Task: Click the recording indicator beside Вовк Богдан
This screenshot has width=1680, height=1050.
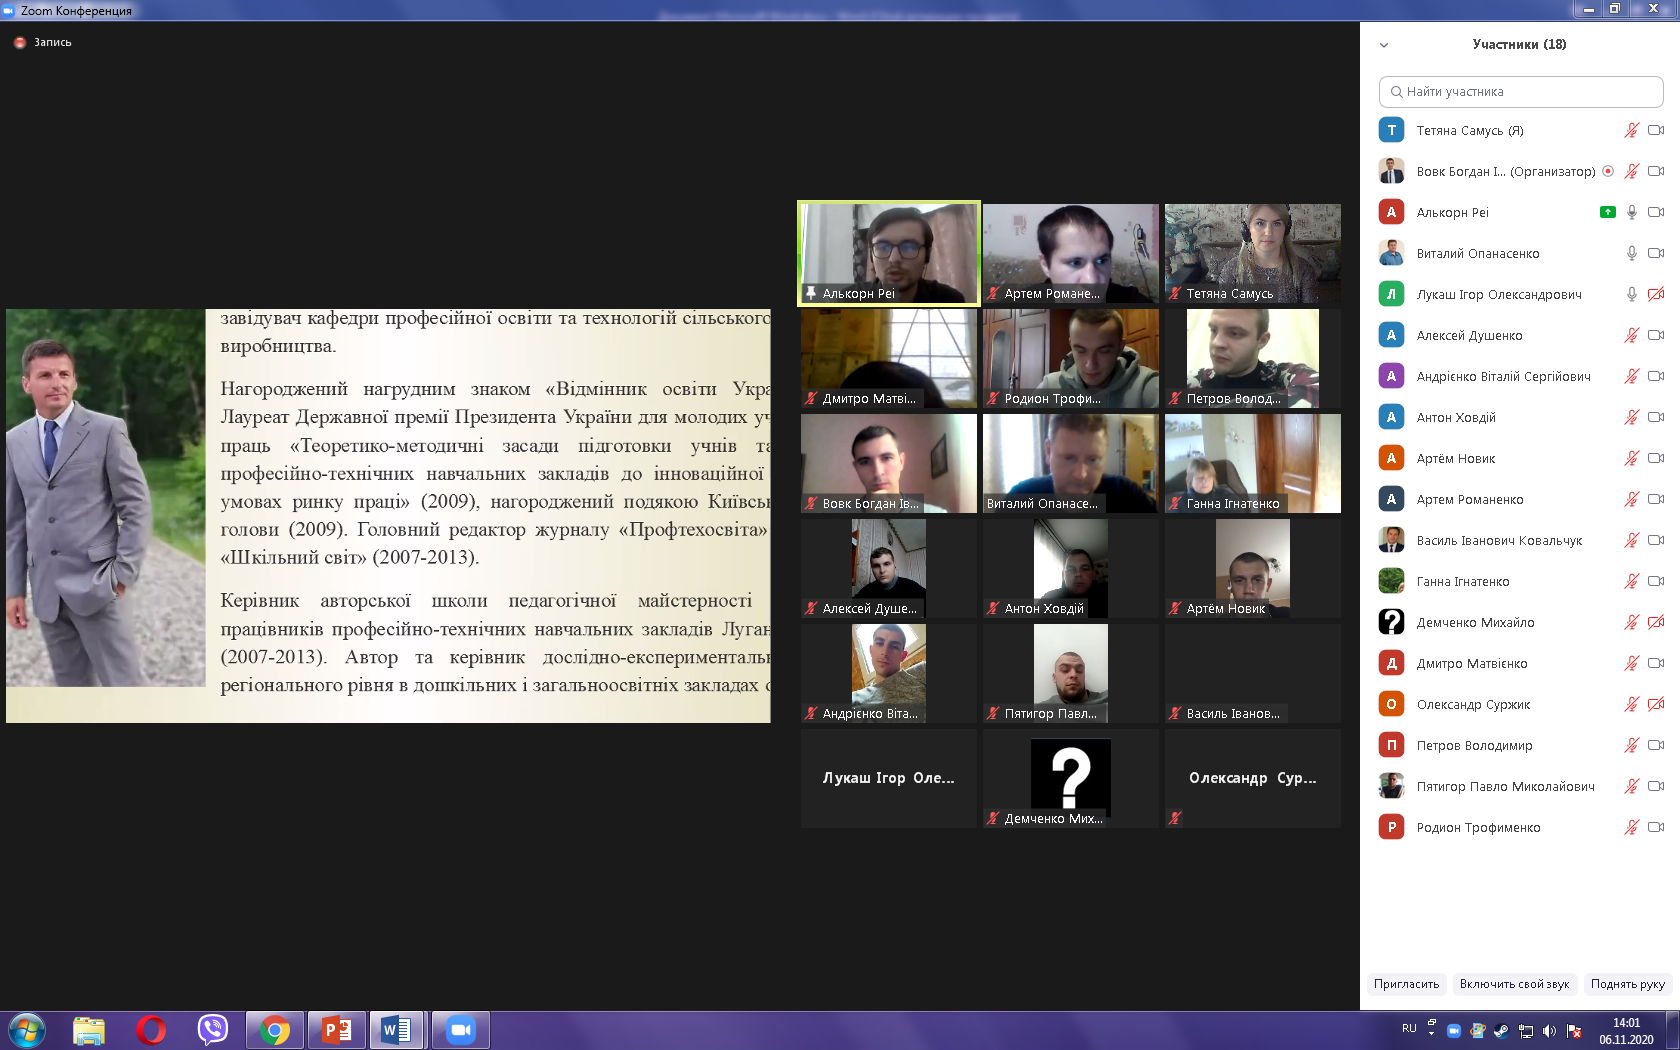Action: (x=1608, y=171)
